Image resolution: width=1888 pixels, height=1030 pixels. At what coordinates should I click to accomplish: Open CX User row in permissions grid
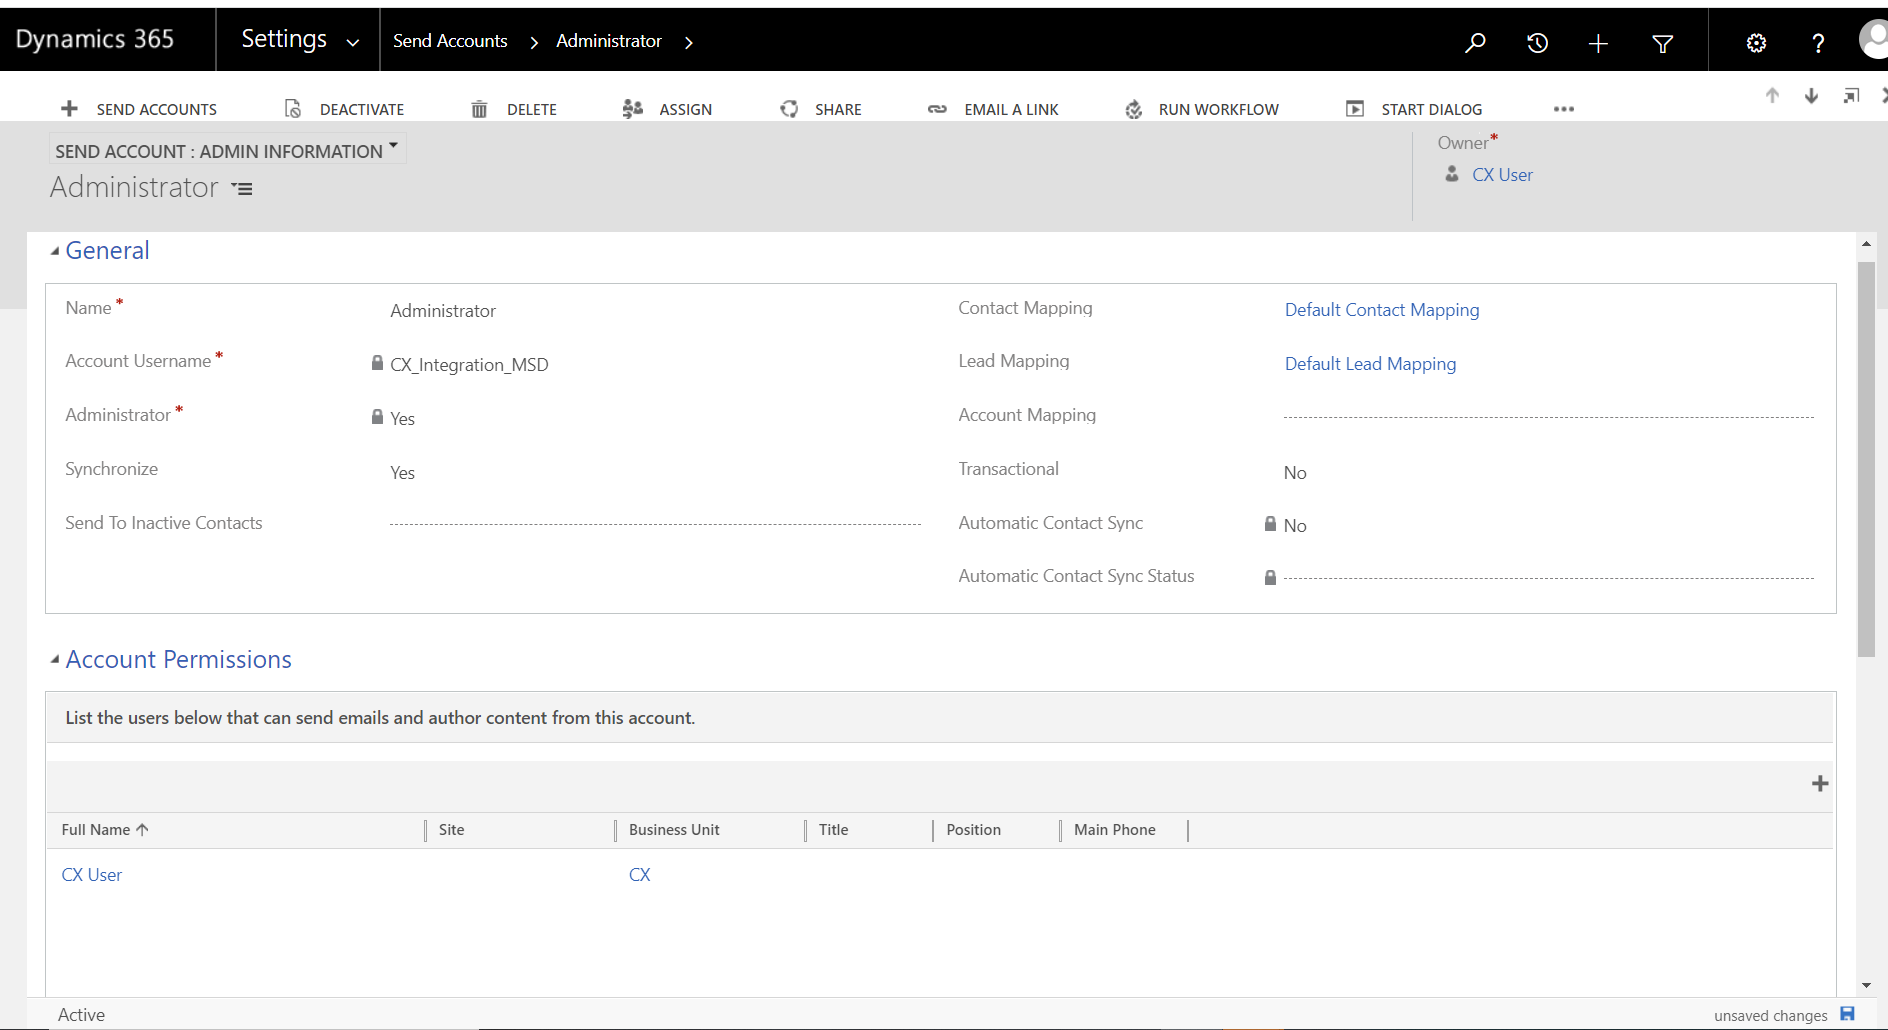click(x=92, y=875)
